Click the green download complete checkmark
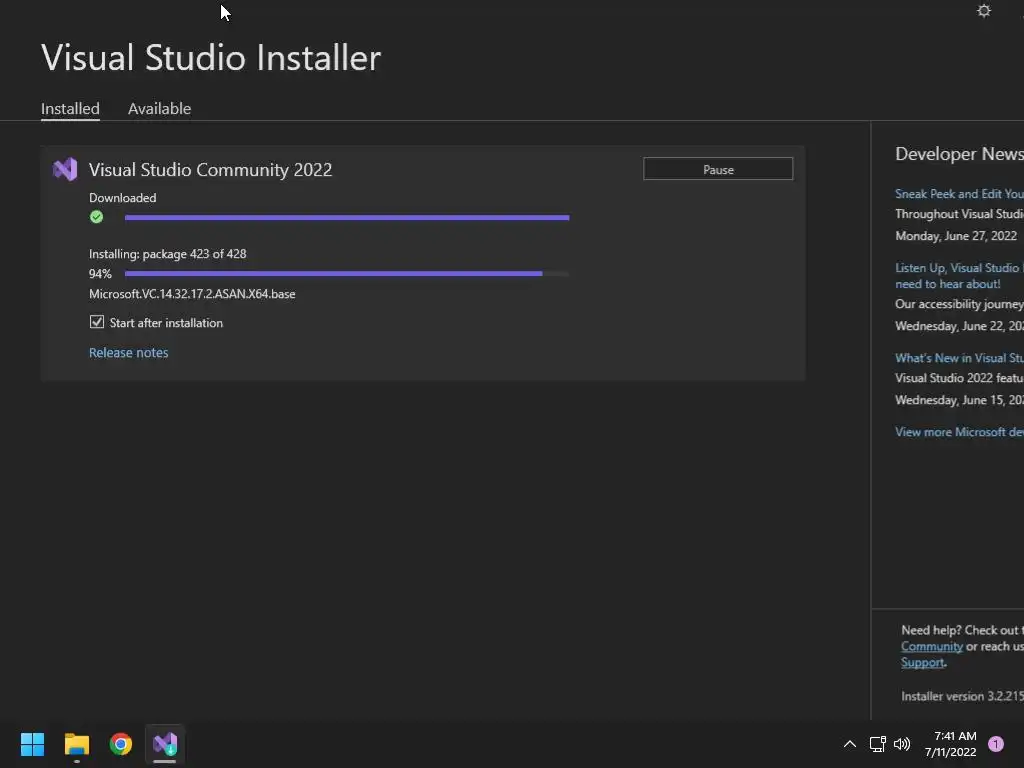The width and height of the screenshot is (1024, 768). click(x=97, y=217)
